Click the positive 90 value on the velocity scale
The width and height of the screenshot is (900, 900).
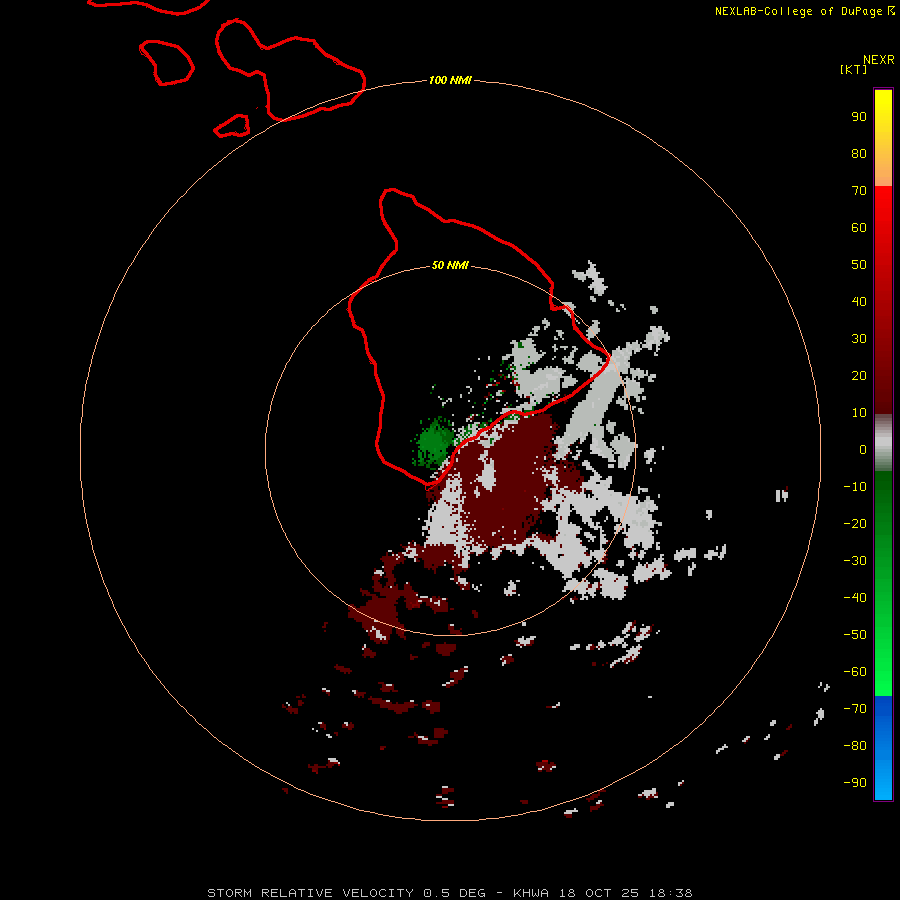point(859,117)
